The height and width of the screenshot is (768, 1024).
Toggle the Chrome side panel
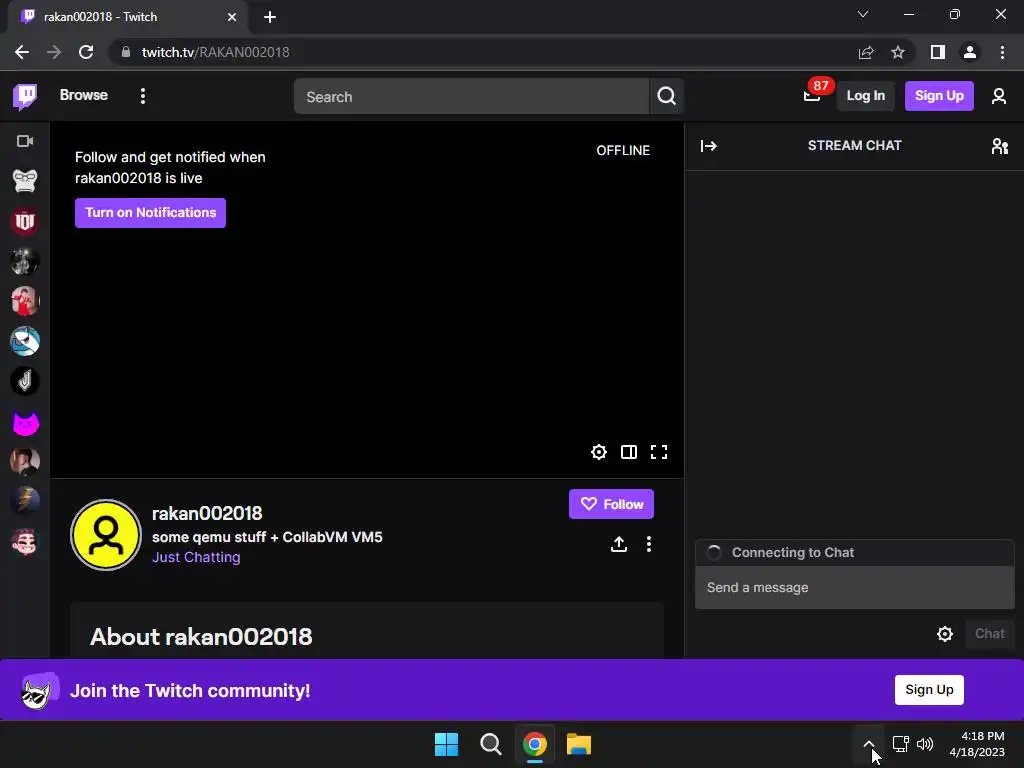(x=938, y=52)
